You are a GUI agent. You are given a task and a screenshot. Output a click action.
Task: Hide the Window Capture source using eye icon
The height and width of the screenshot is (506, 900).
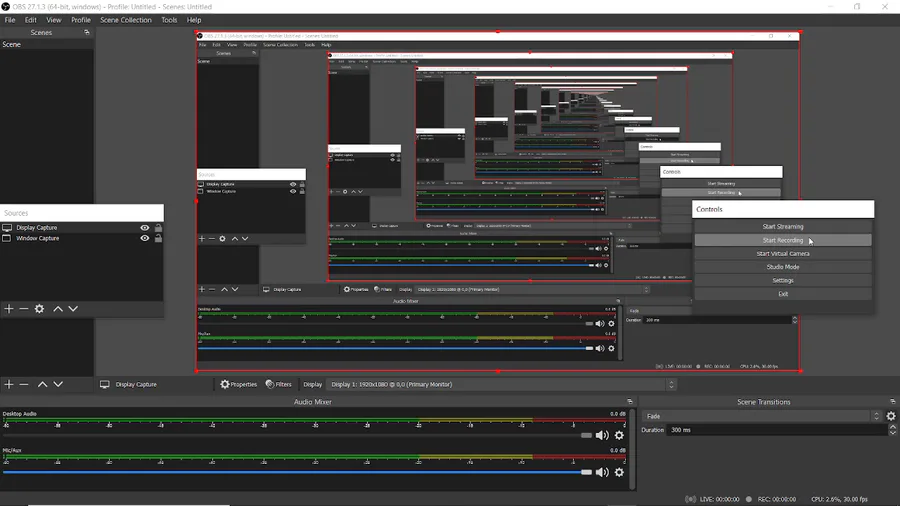pos(145,238)
